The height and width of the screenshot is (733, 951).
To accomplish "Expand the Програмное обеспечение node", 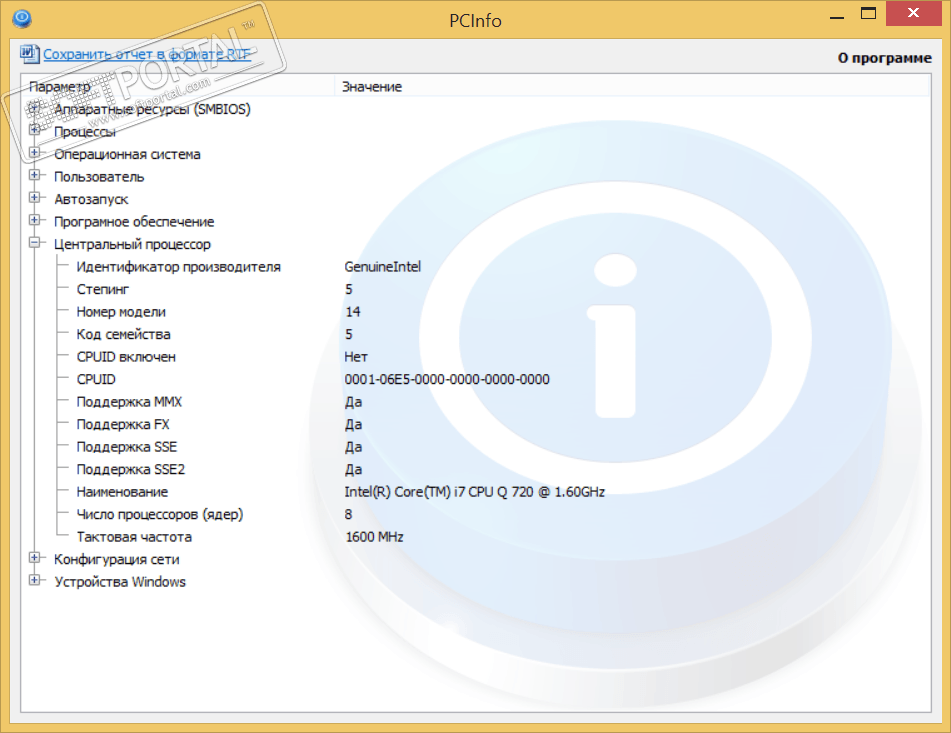I will (x=35, y=220).
